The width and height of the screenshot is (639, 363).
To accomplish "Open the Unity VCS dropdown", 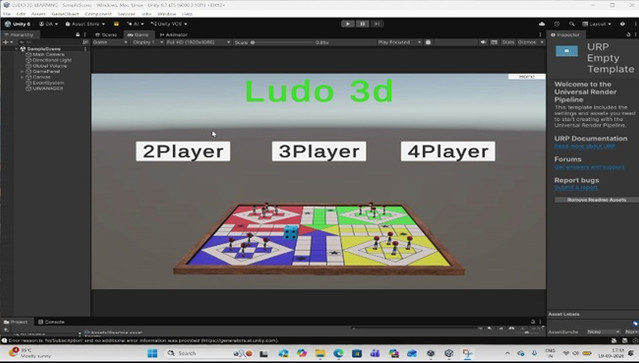I will pyautogui.click(x=169, y=24).
